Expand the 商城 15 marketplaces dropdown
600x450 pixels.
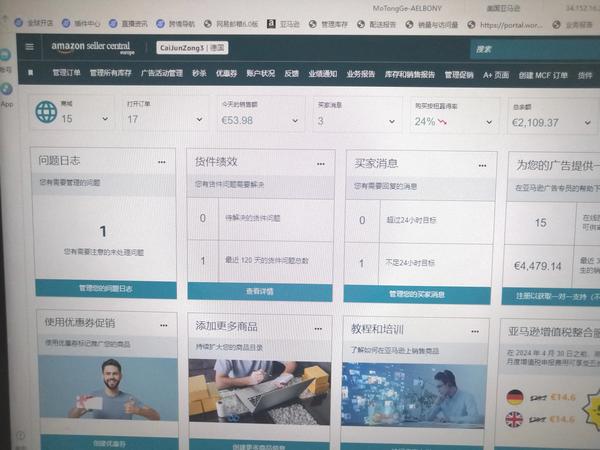(x=105, y=119)
